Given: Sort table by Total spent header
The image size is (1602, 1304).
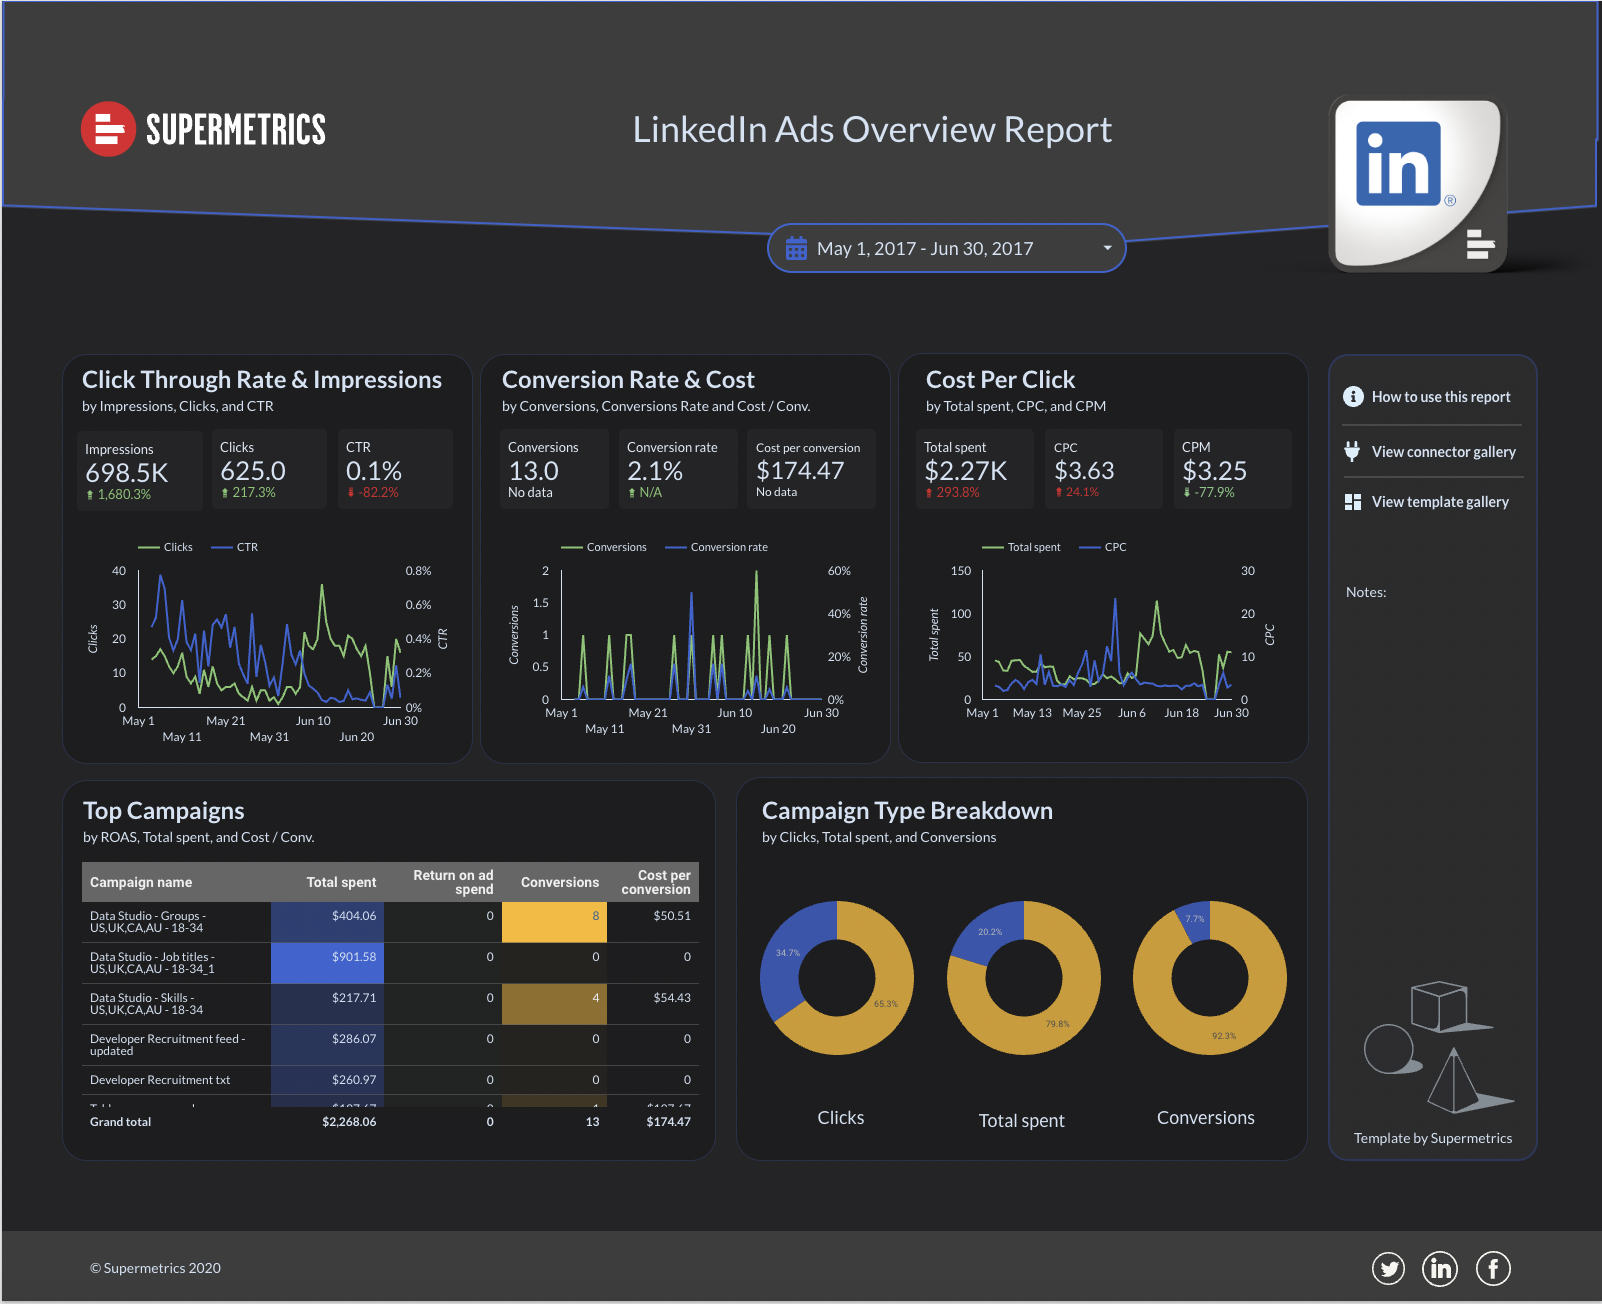Looking at the screenshot, I should [x=341, y=882].
